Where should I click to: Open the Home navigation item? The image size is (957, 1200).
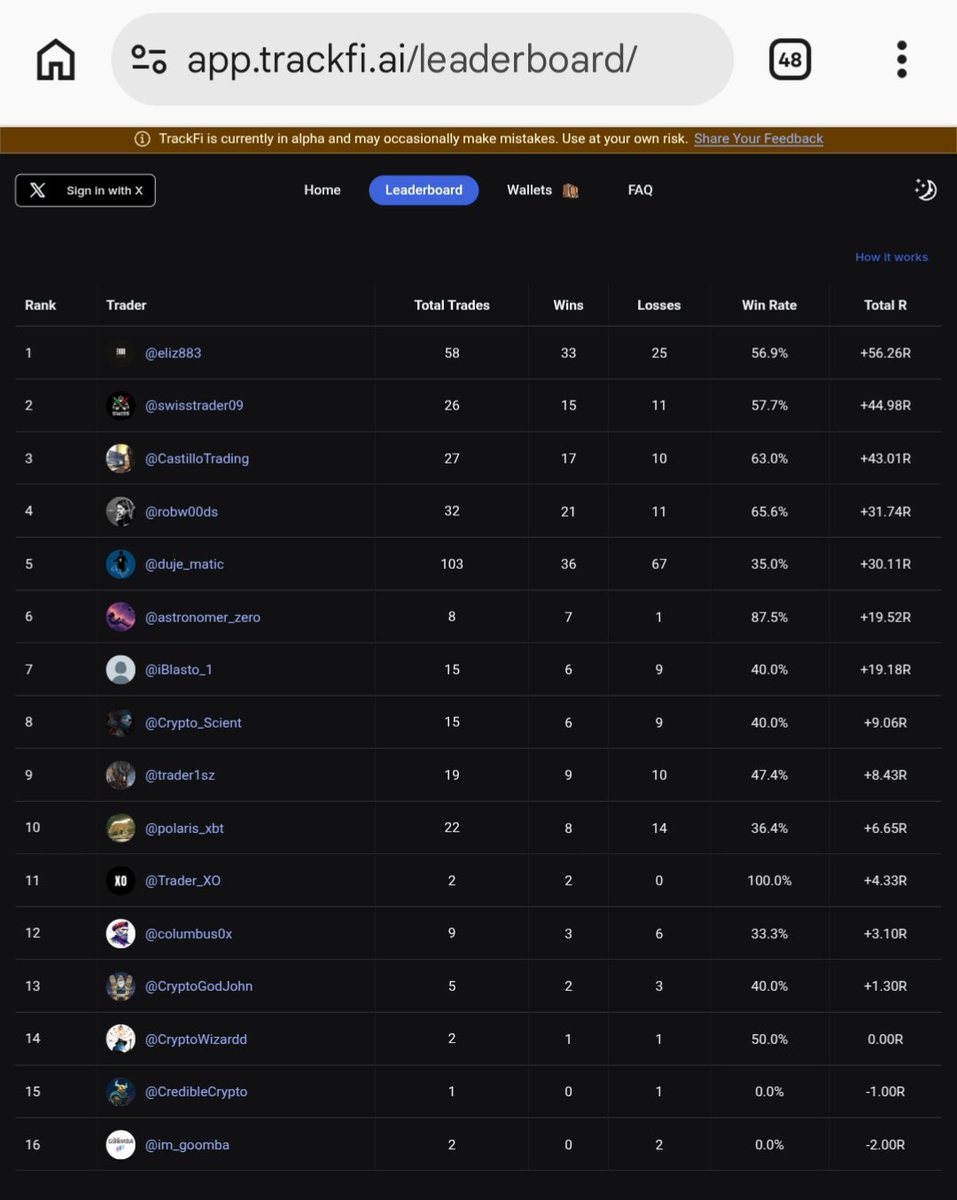322,189
